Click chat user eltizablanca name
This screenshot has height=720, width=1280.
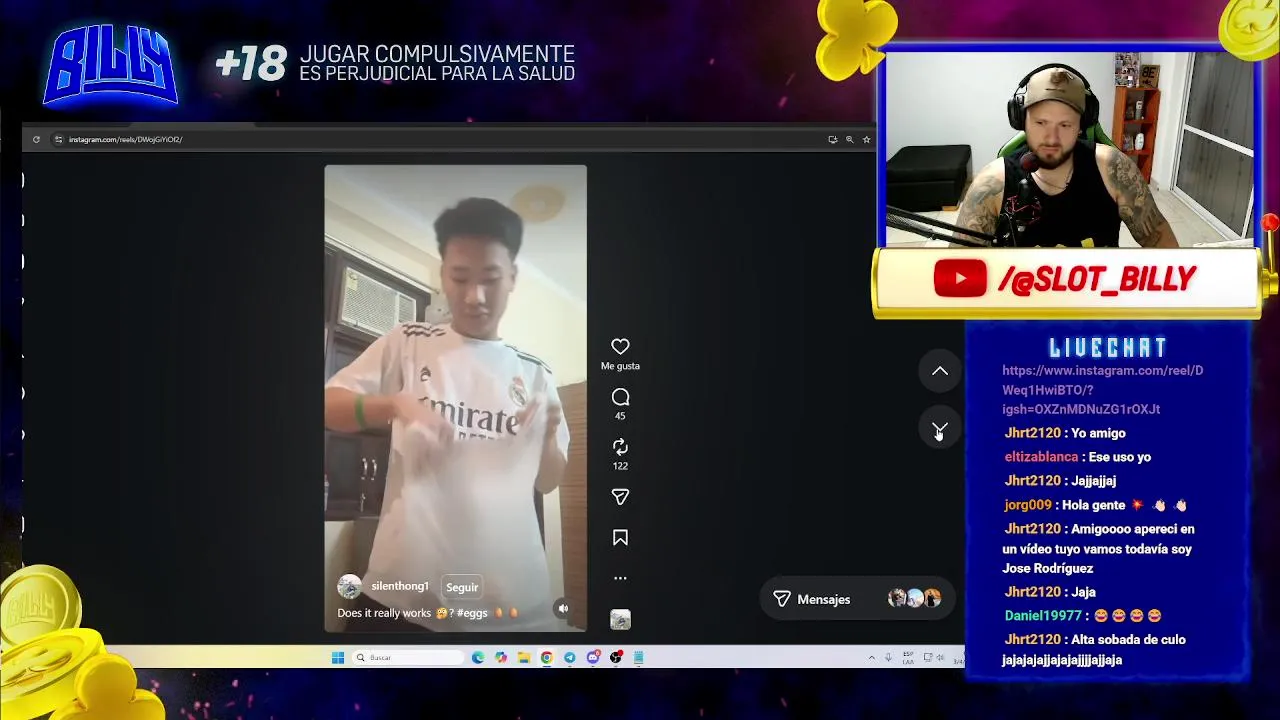click(x=1041, y=457)
